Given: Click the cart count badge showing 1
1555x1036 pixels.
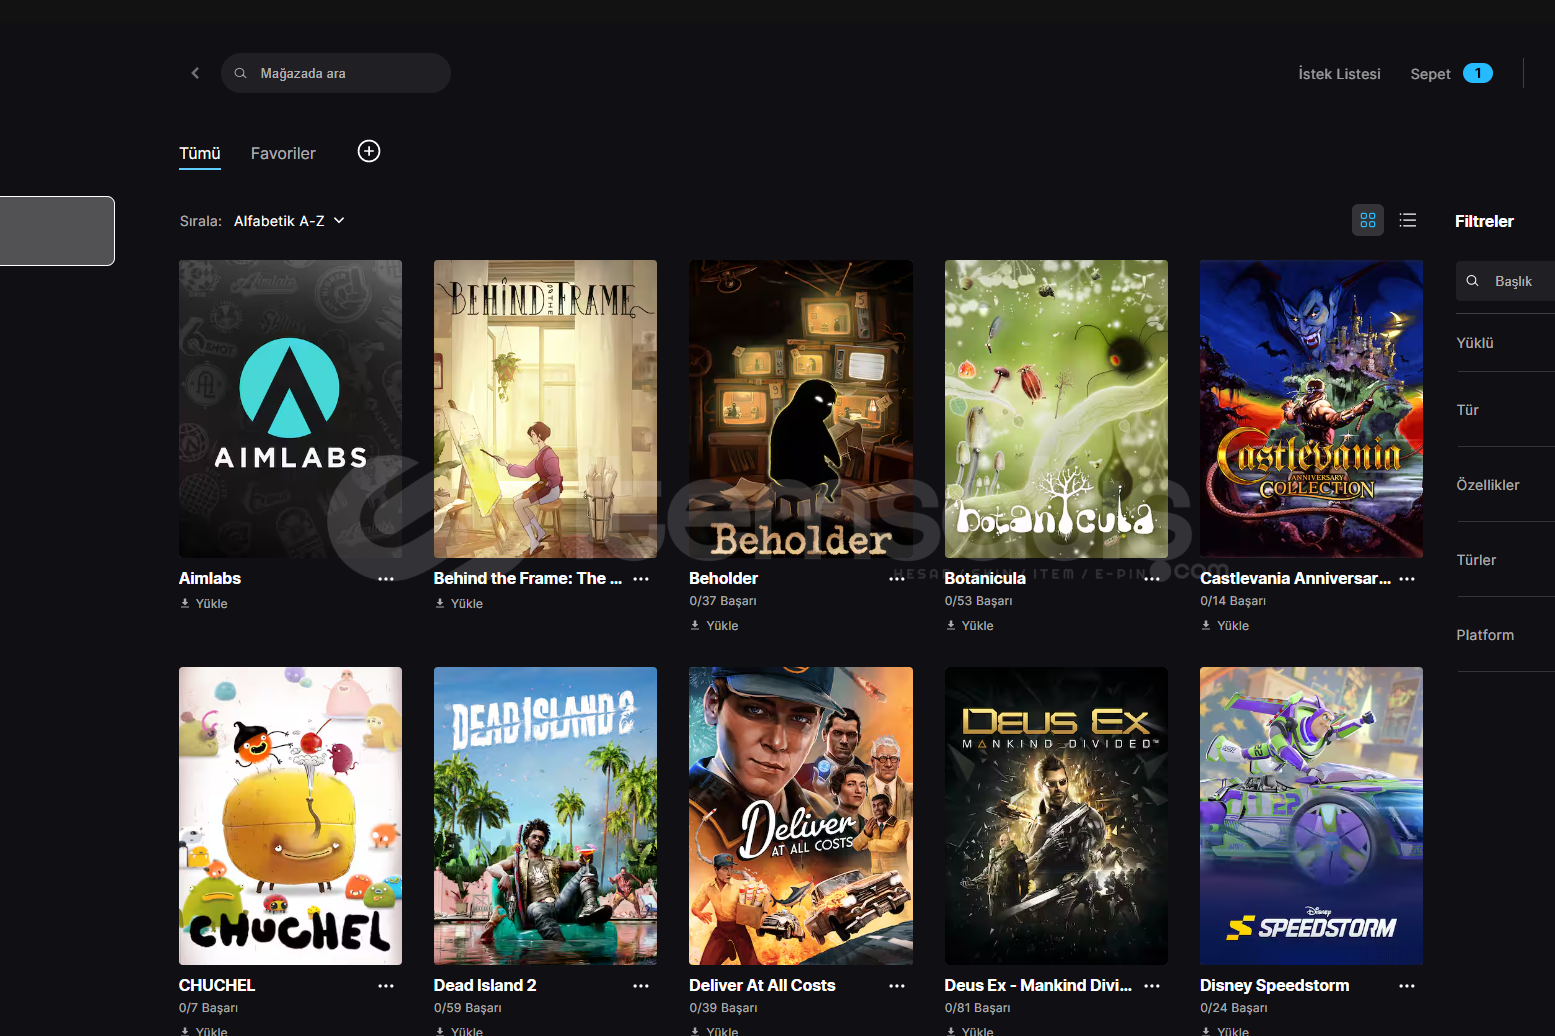Looking at the screenshot, I should click(x=1478, y=73).
